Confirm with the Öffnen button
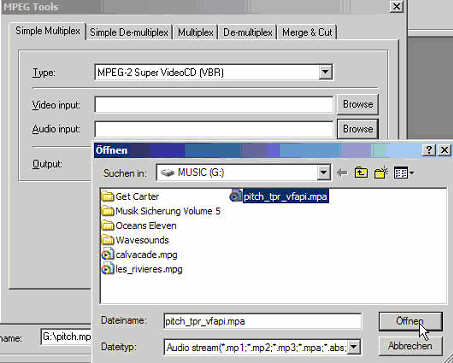Viewport: 453px width, 363px height. tap(411, 321)
